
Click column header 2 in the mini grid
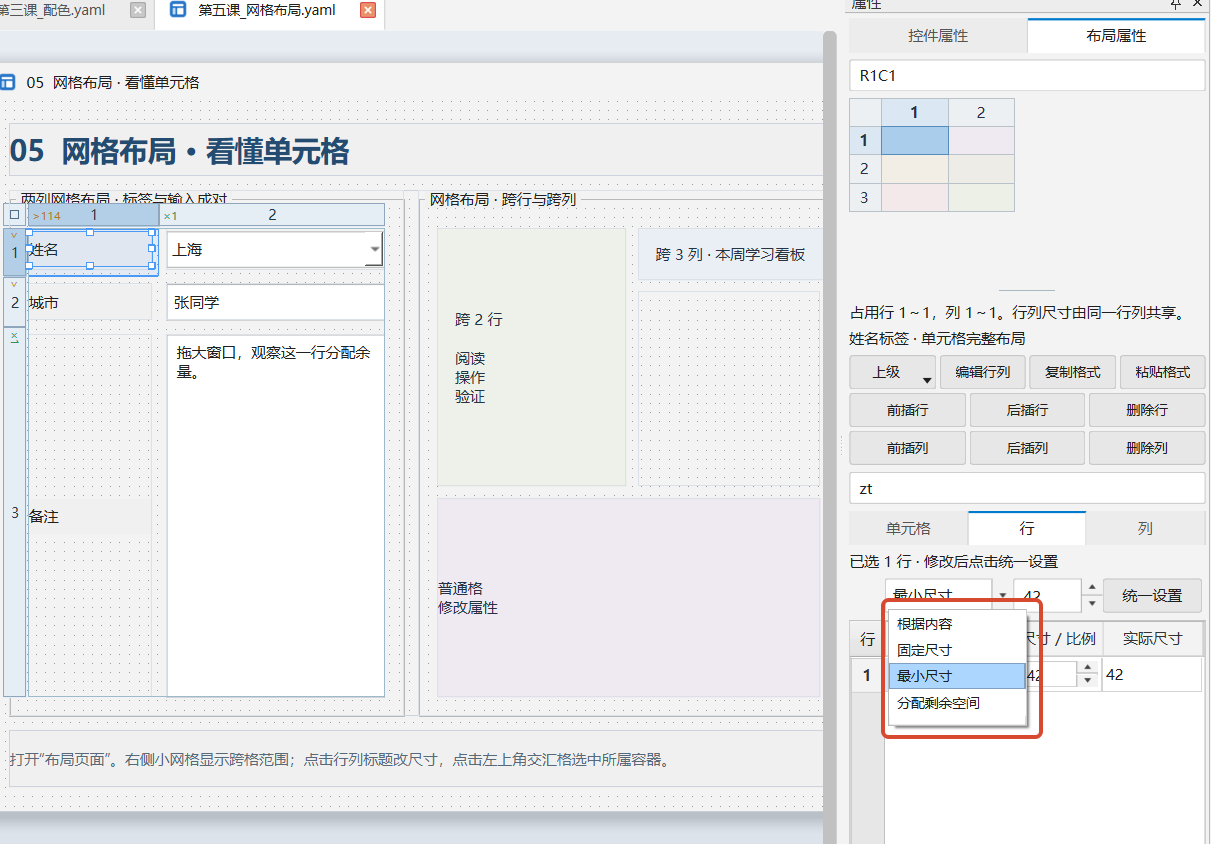[981, 112]
